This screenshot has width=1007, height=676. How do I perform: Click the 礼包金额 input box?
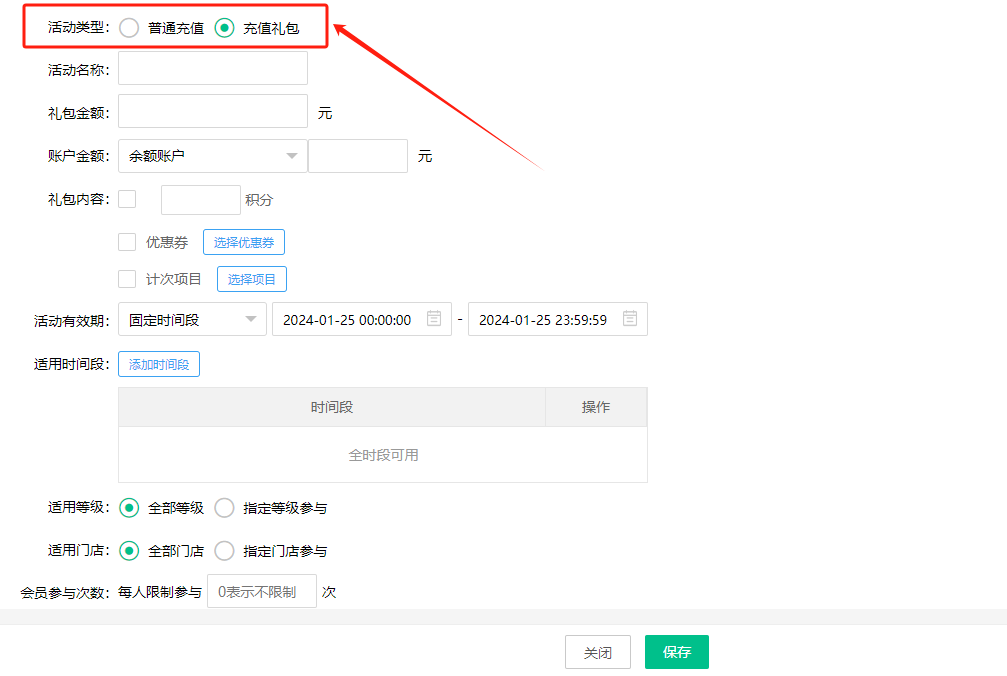[212, 112]
